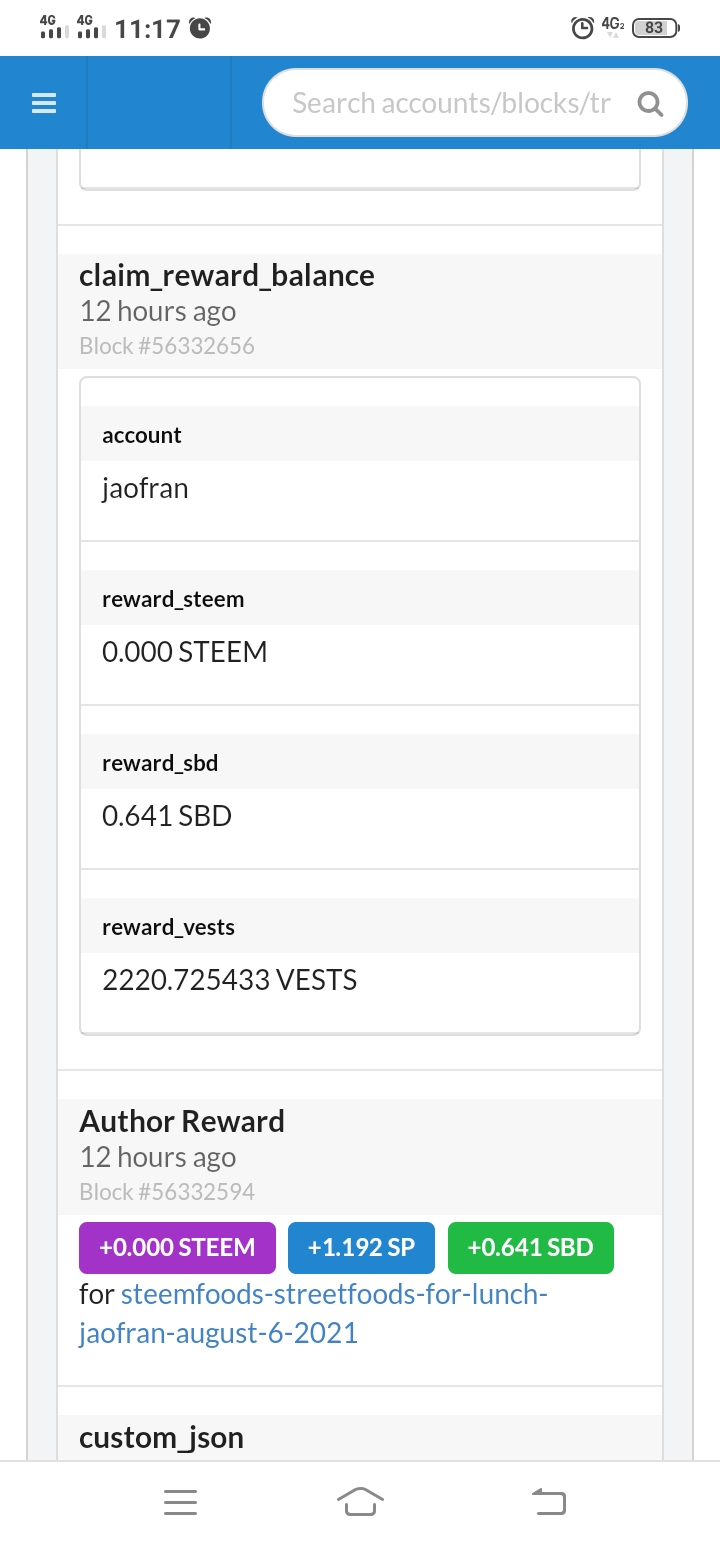
Task: Click the +0.000 STEEM purple badge
Action: [177, 1247]
